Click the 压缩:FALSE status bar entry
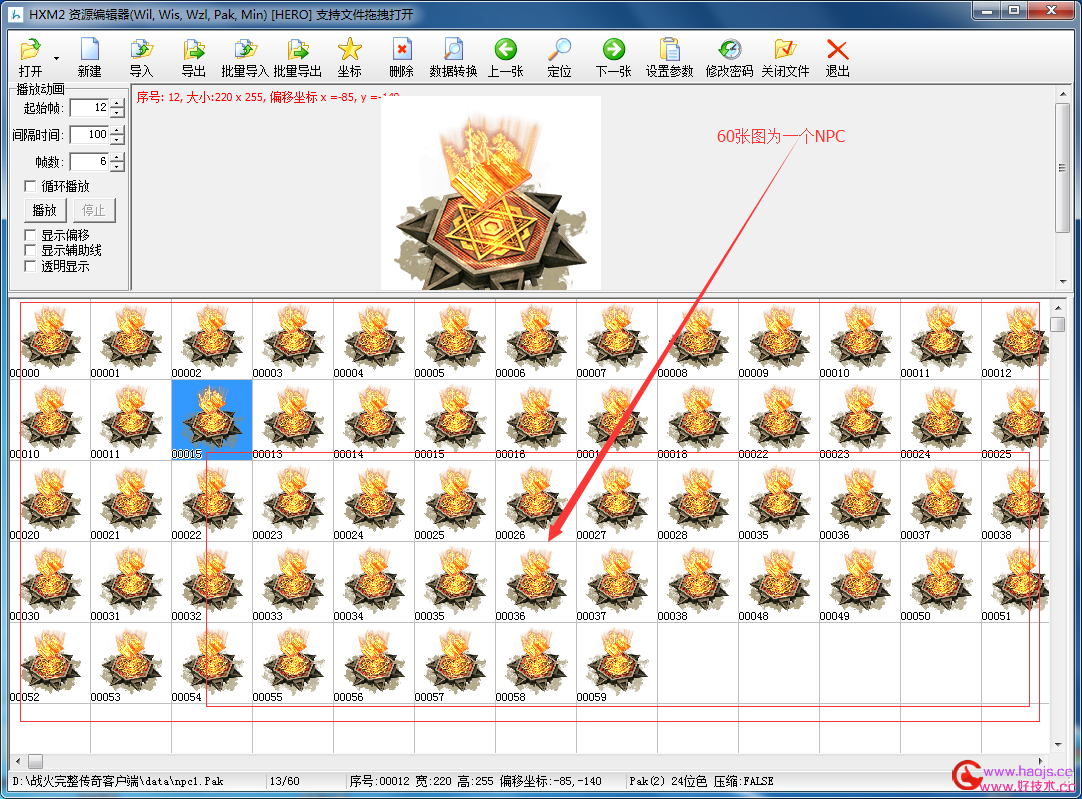Screen dimensions: 1082x799 point(743,781)
